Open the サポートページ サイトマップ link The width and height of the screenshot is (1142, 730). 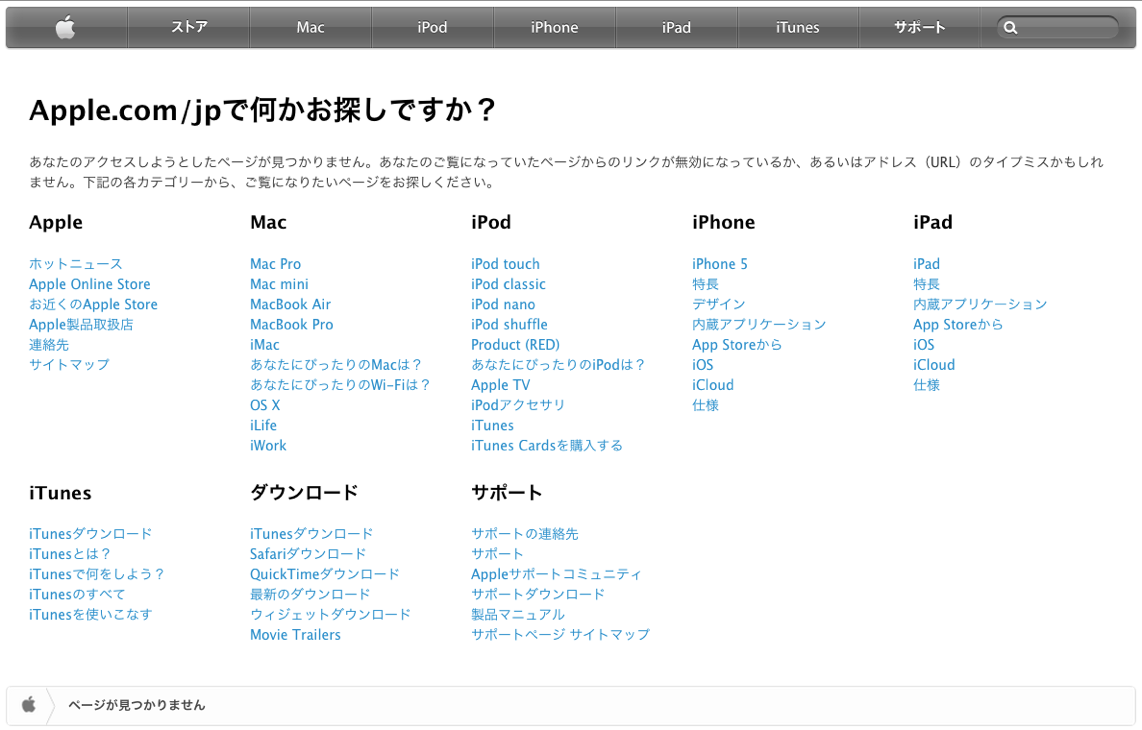point(560,635)
